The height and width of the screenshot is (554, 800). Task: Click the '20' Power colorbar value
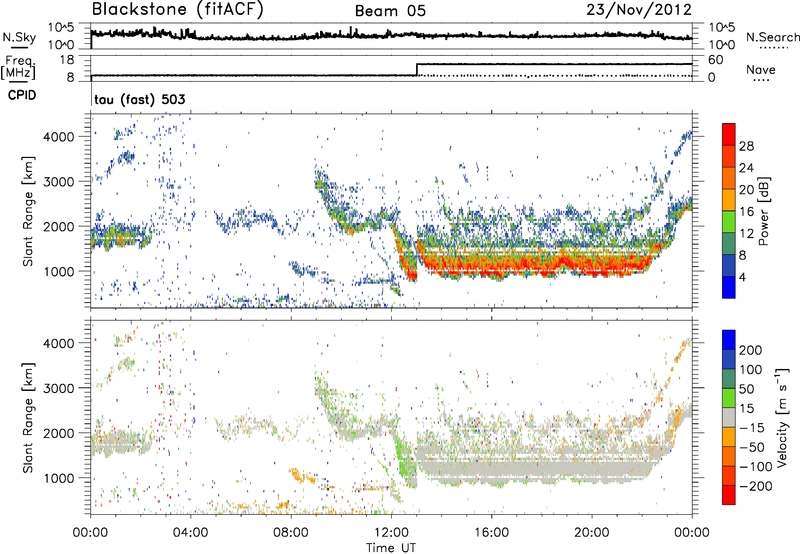click(x=746, y=190)
